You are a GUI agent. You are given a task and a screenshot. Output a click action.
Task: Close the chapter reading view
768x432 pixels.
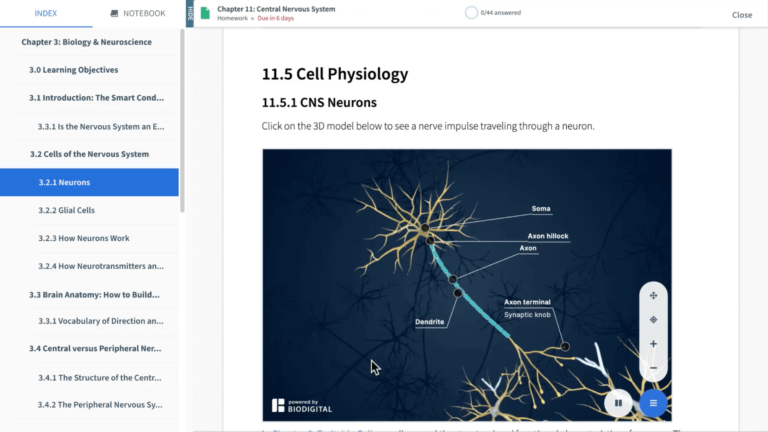pyautogui.click(x=741, y=15)
